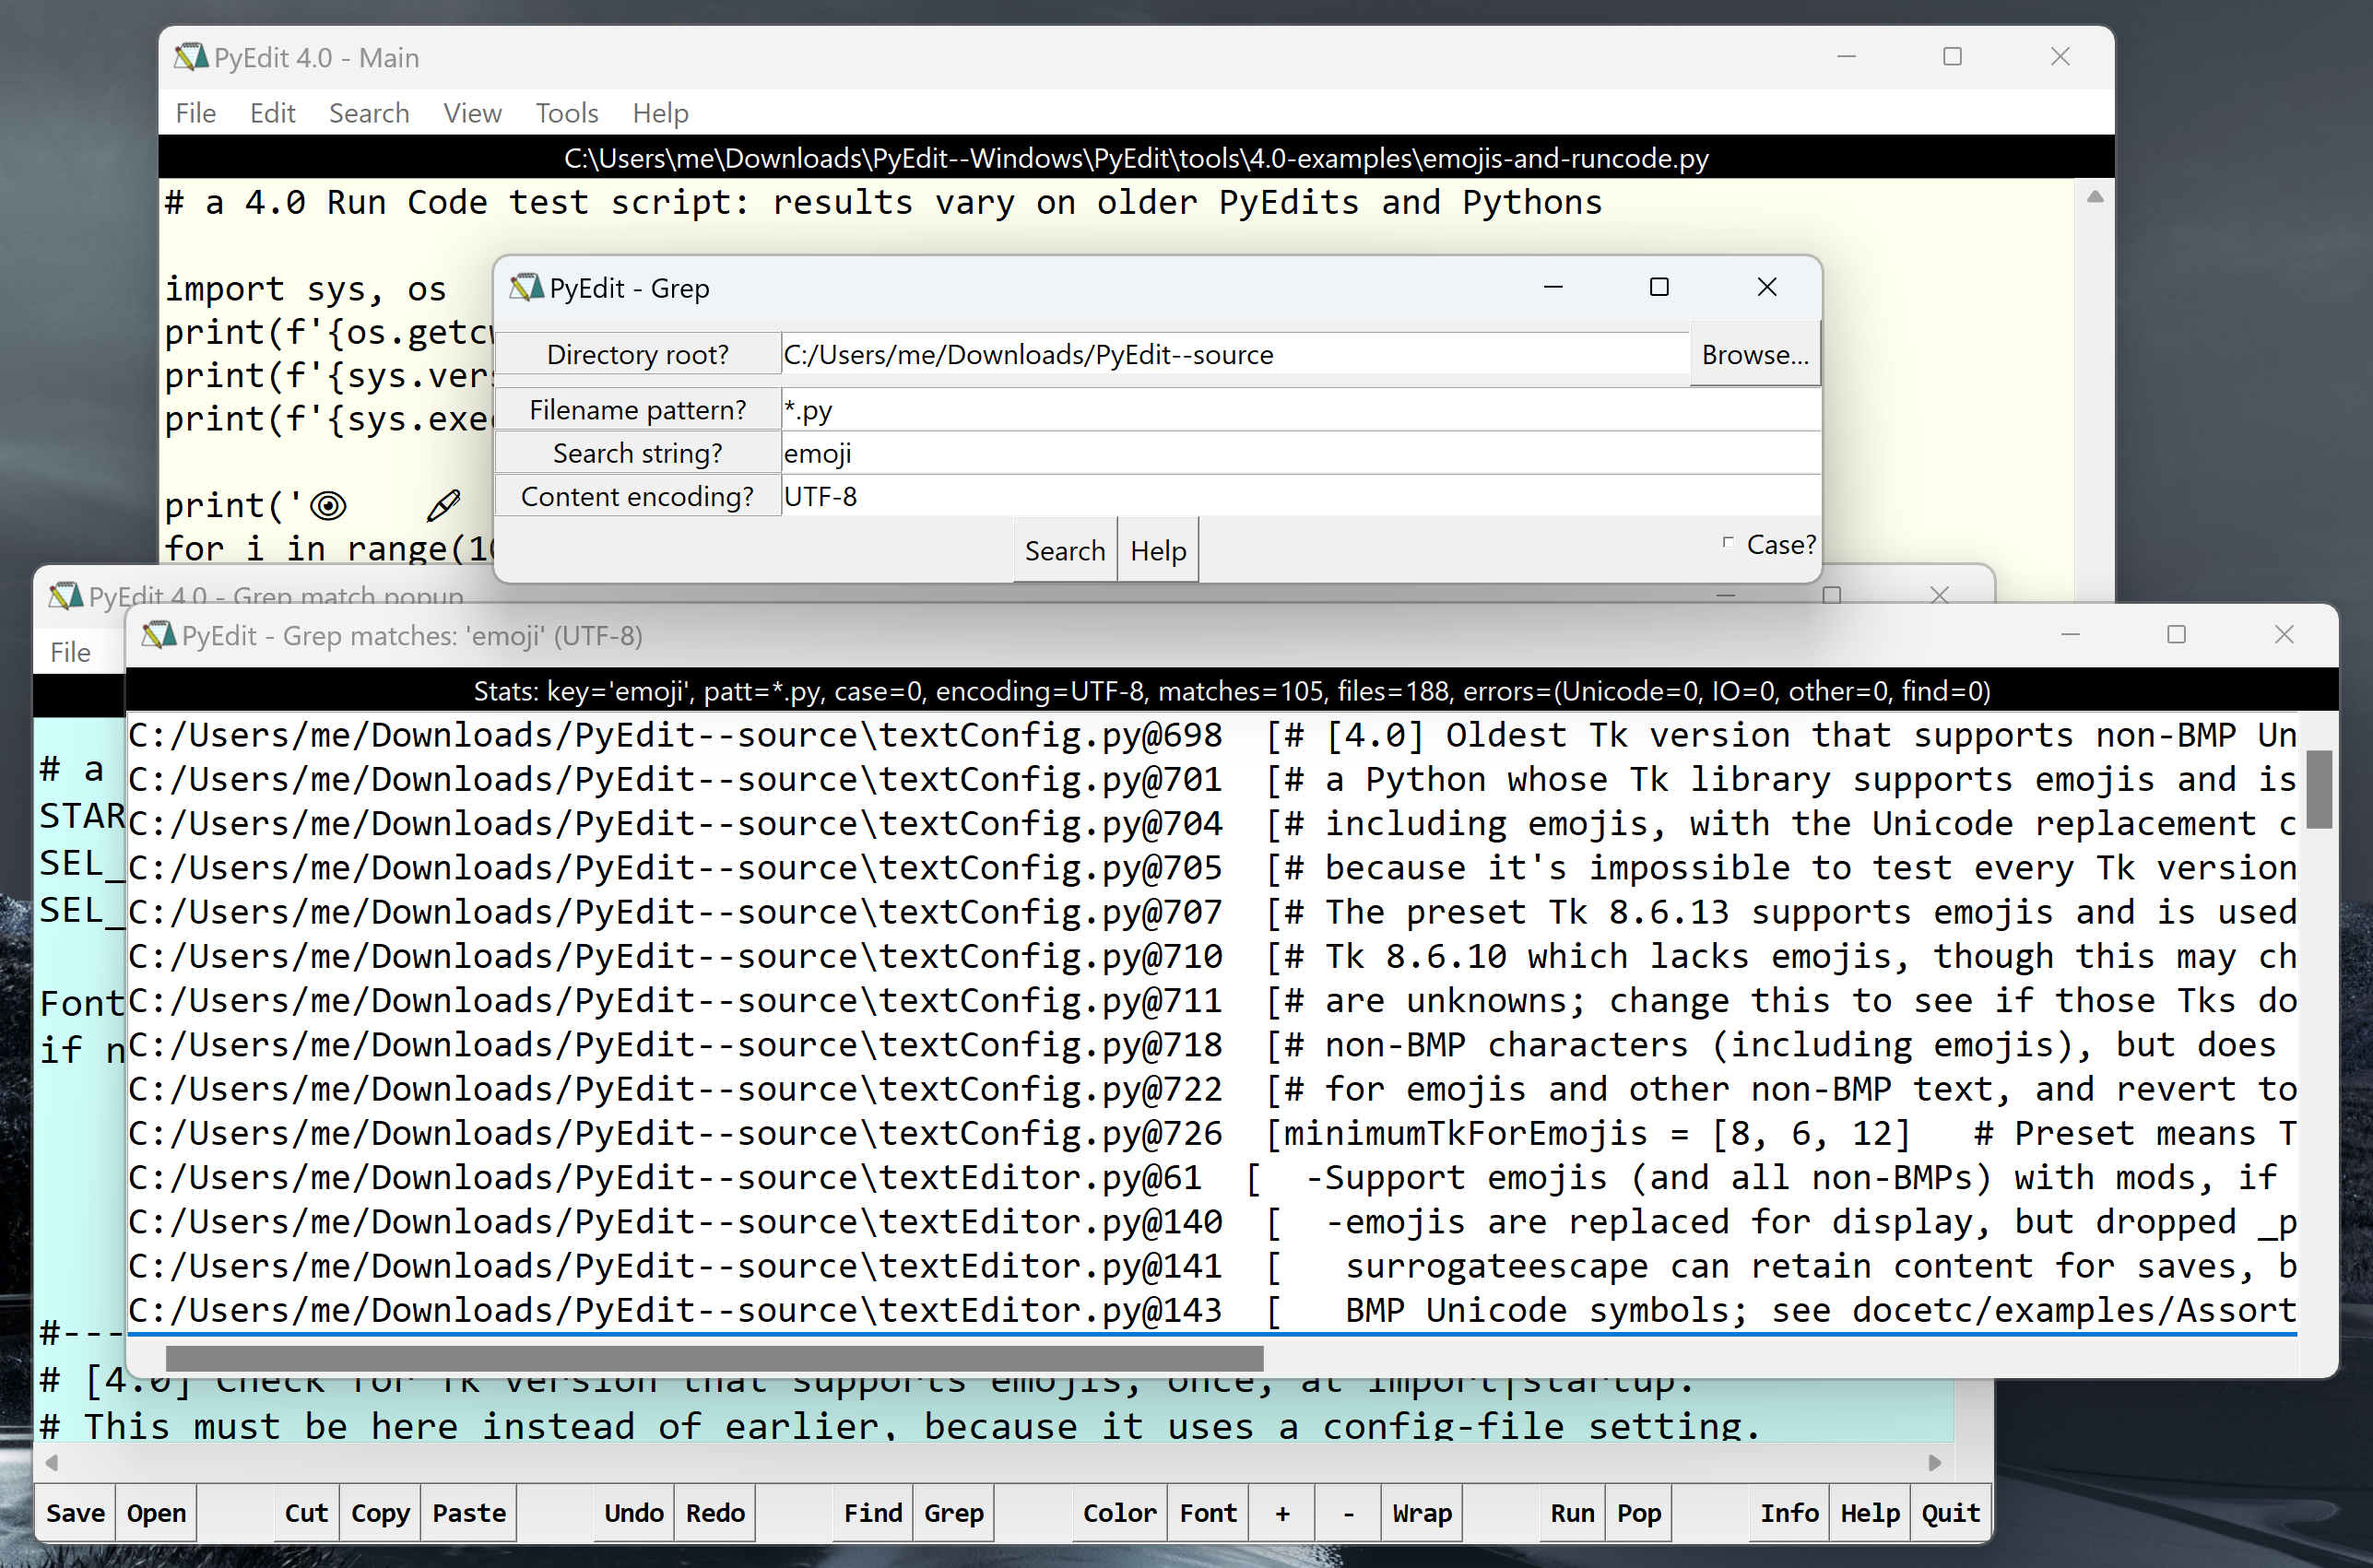Click the Filename pattern input field

point(1300,409)
